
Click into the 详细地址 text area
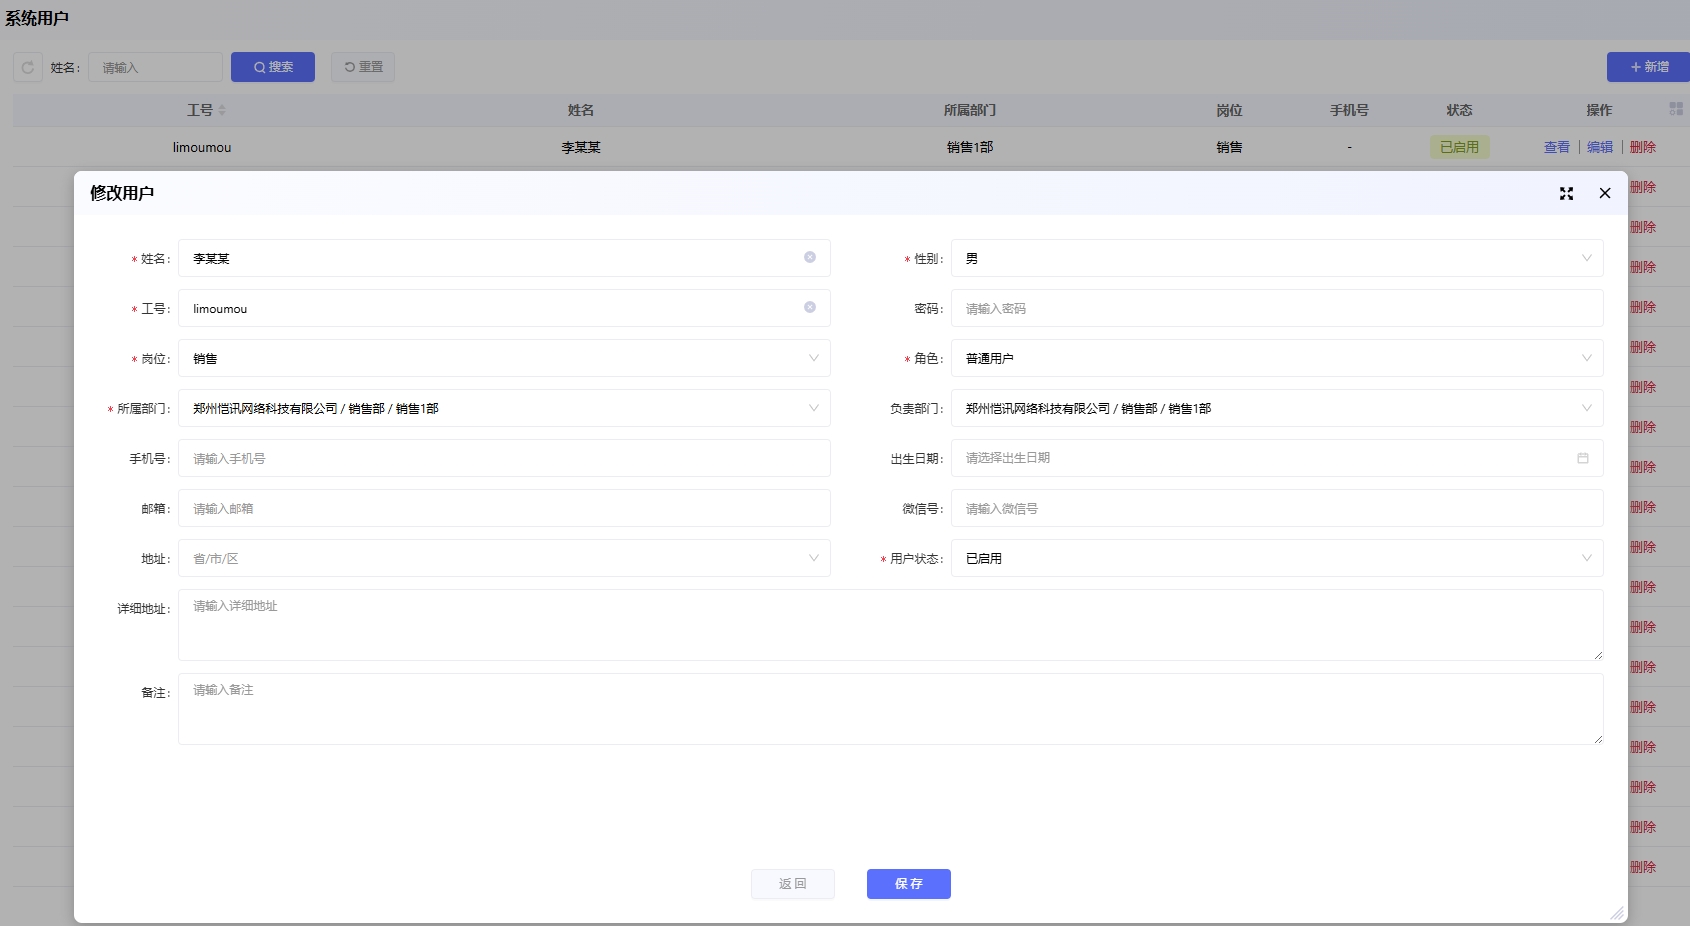point(890,625)
